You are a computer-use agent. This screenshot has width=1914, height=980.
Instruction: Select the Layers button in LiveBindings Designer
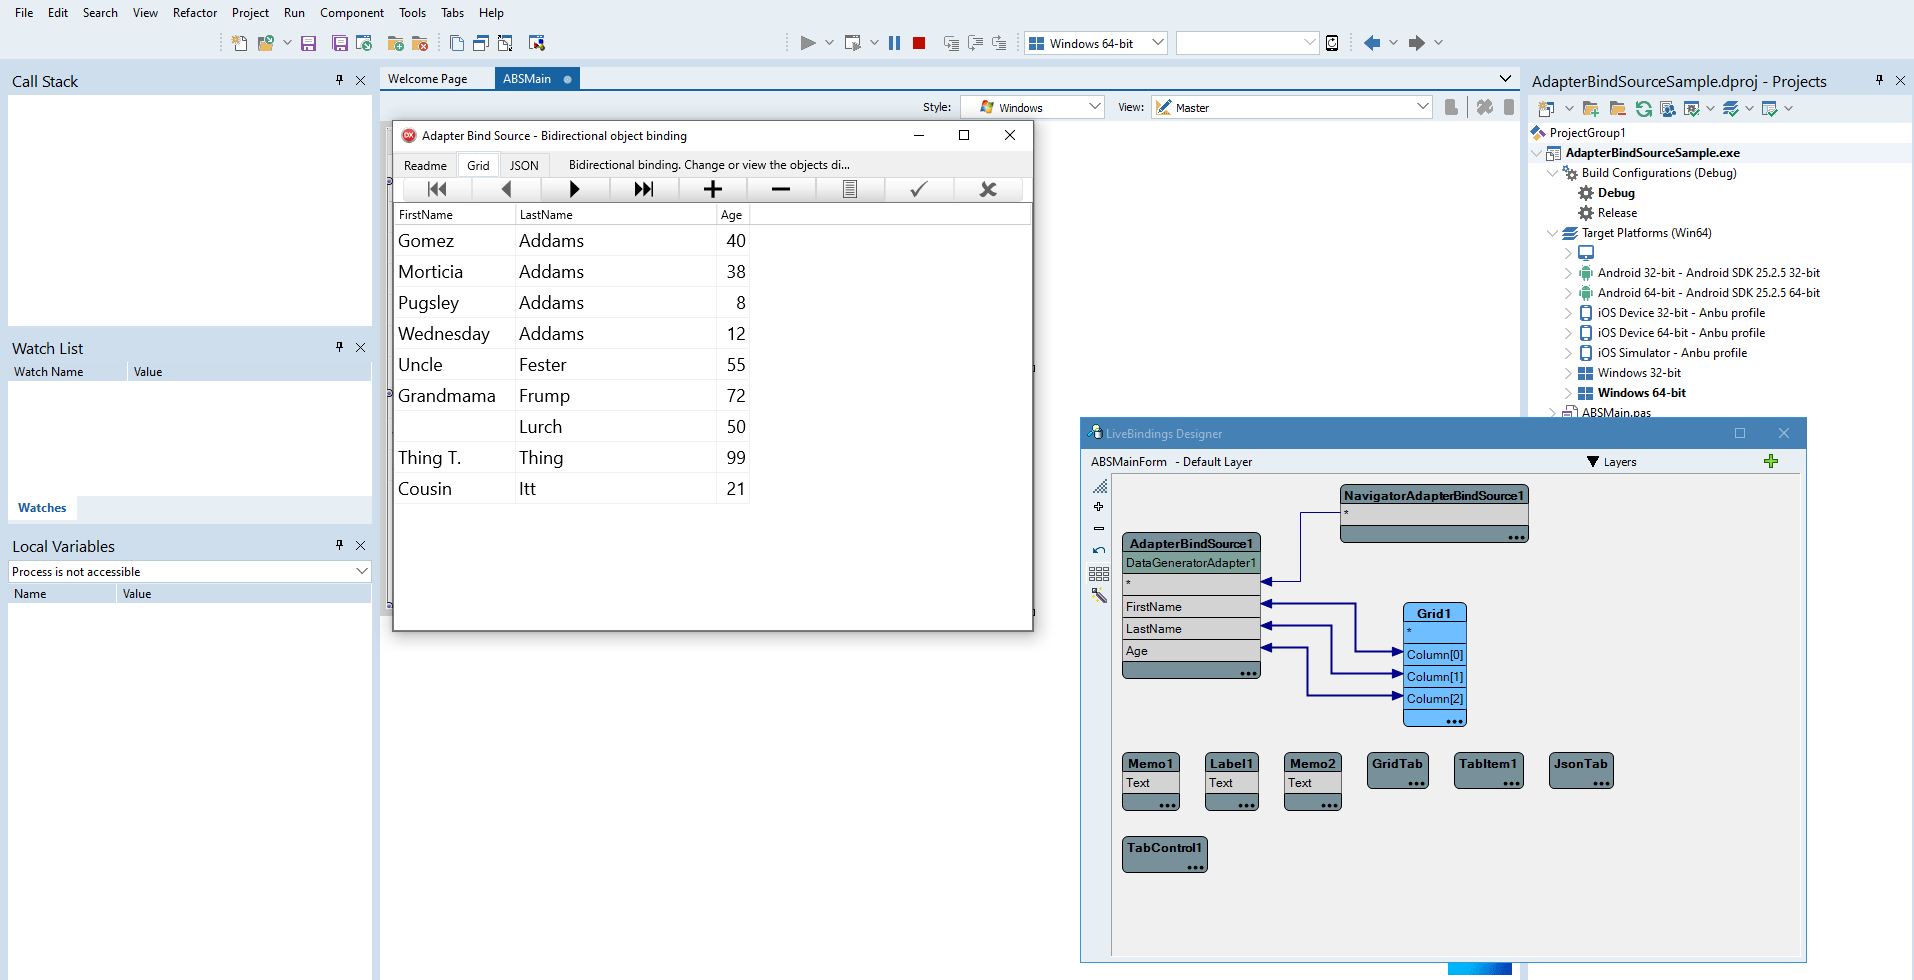[x=1611, y=461]
